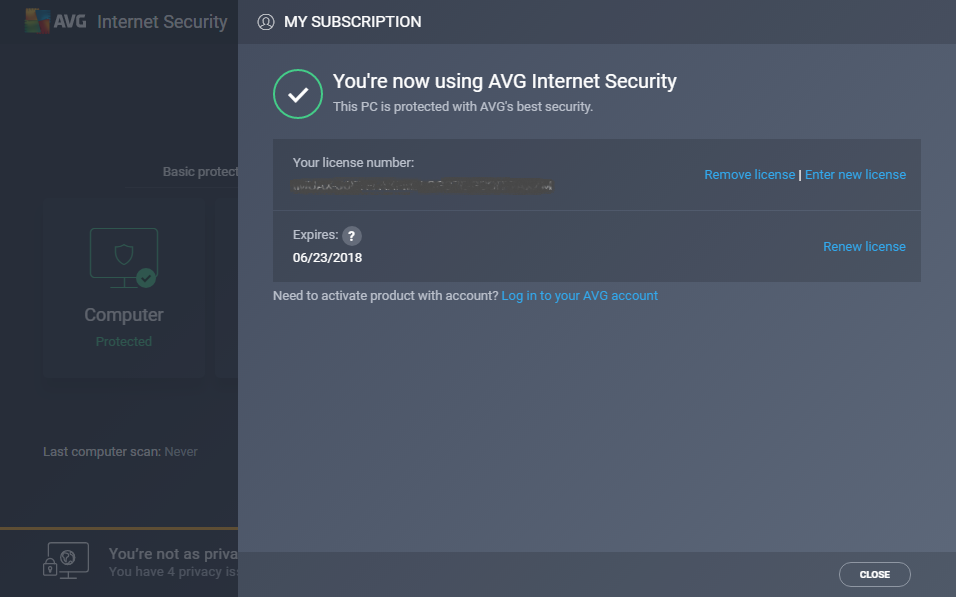The height and width of the screenshot is (597, 956).
Task: Click the AVG logo icon
Action: click(37, 21)
